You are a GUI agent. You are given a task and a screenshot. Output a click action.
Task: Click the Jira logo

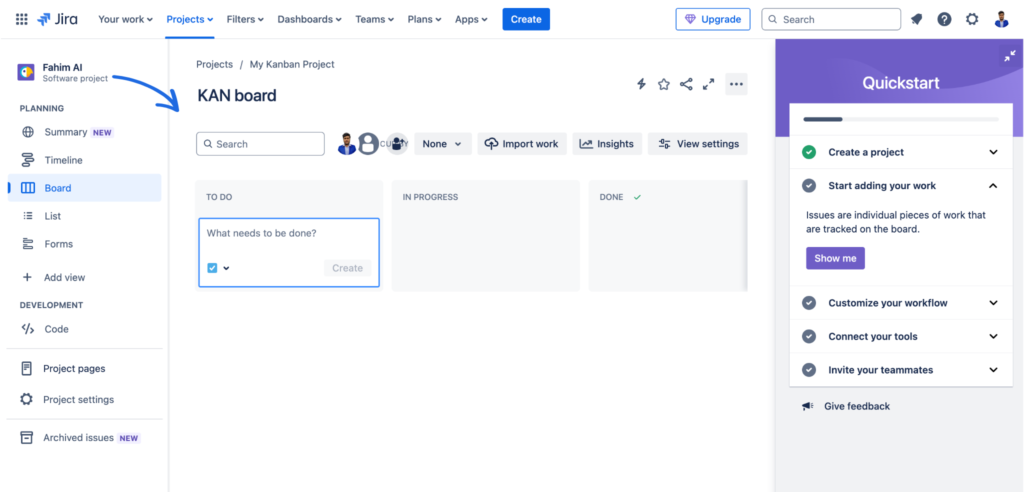click(57, 19)
